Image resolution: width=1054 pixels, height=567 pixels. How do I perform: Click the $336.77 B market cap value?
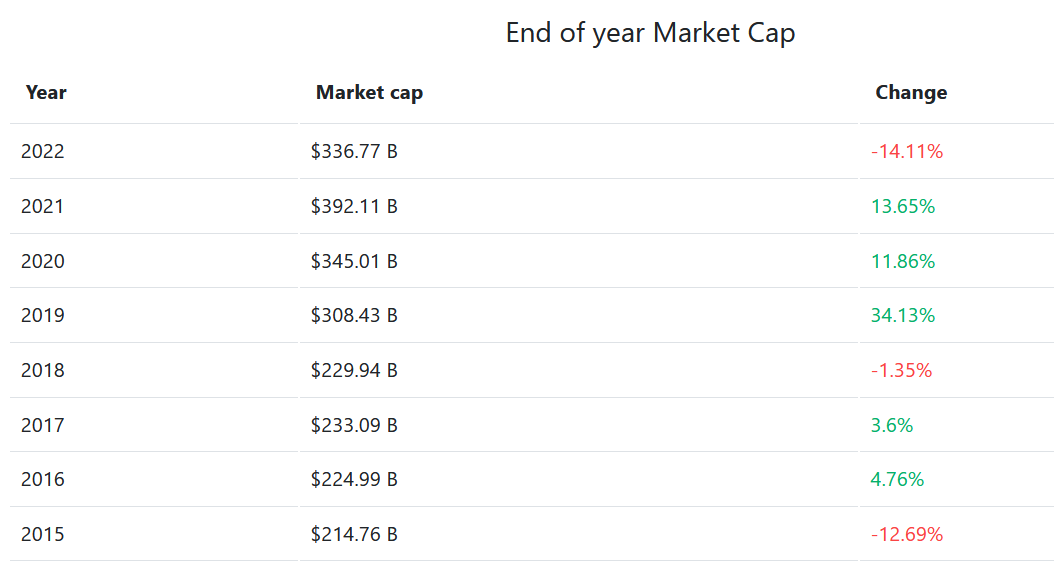[354, 152]
